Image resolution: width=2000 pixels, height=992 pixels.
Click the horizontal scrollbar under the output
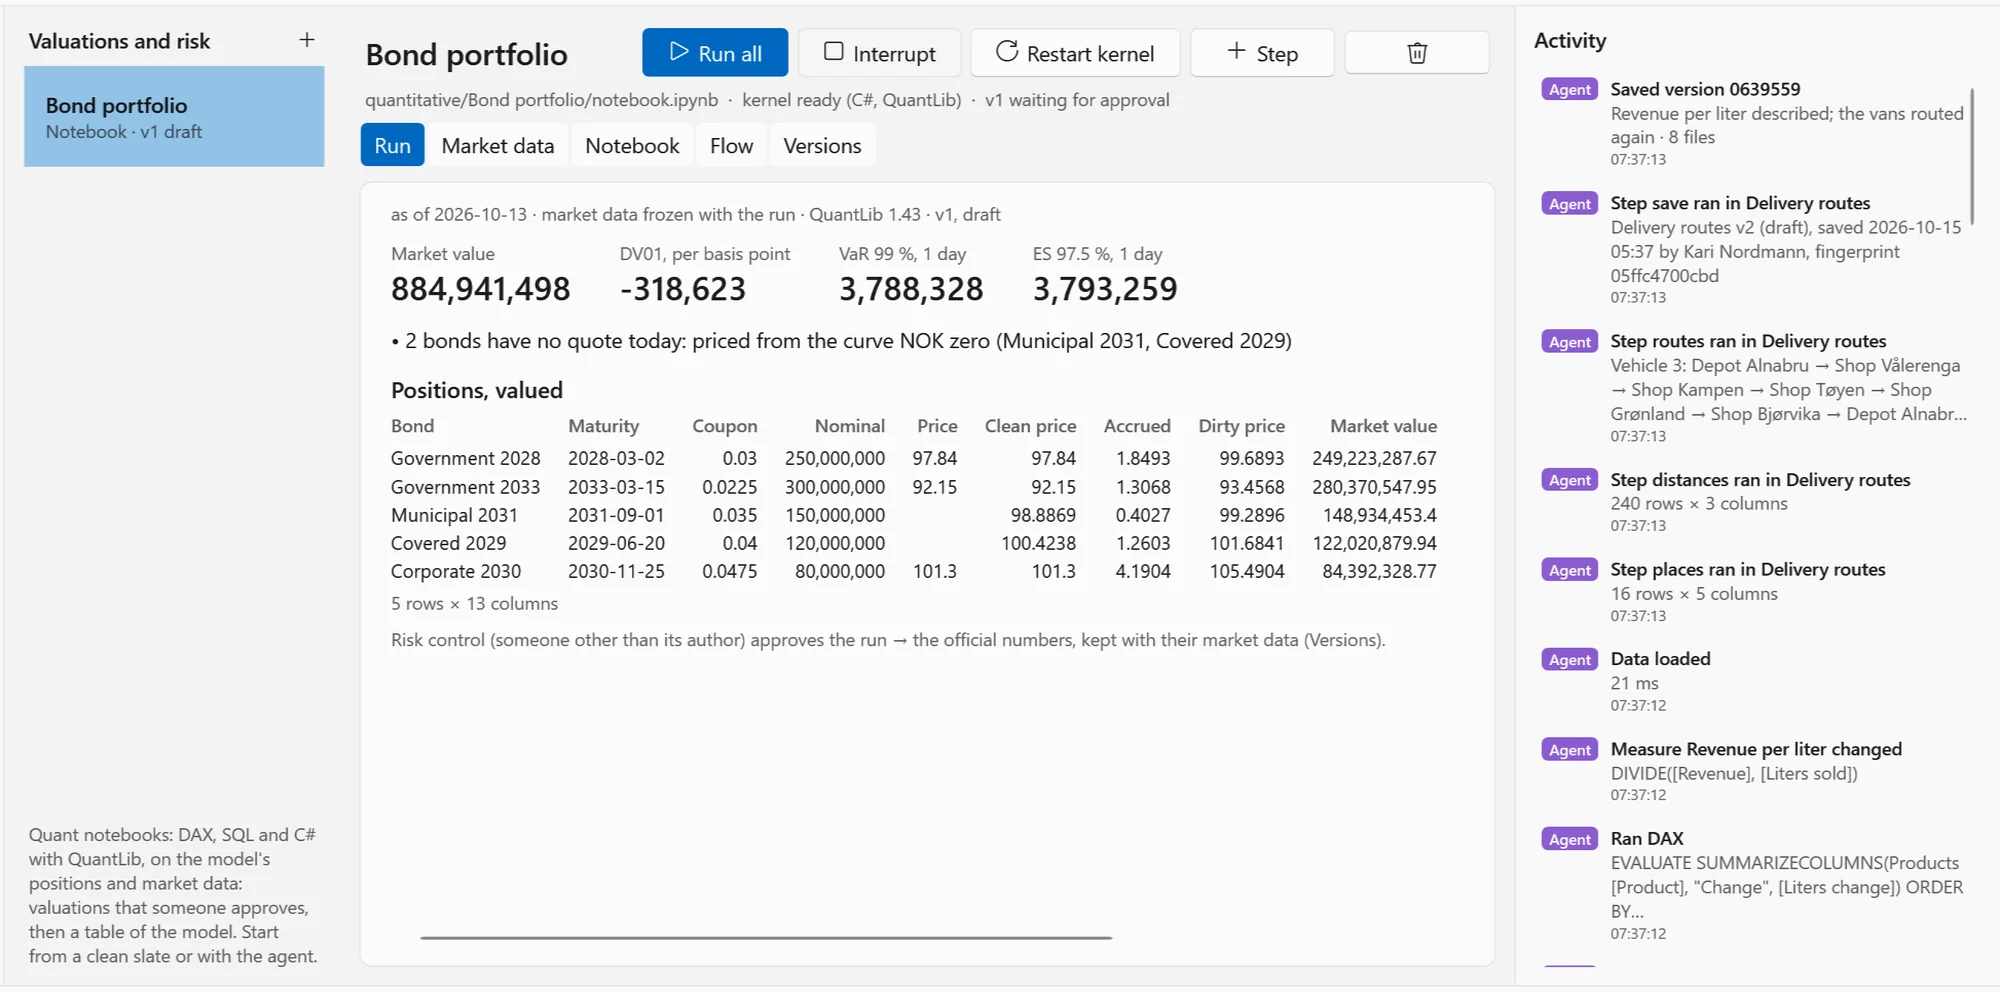tap(766, 937)
